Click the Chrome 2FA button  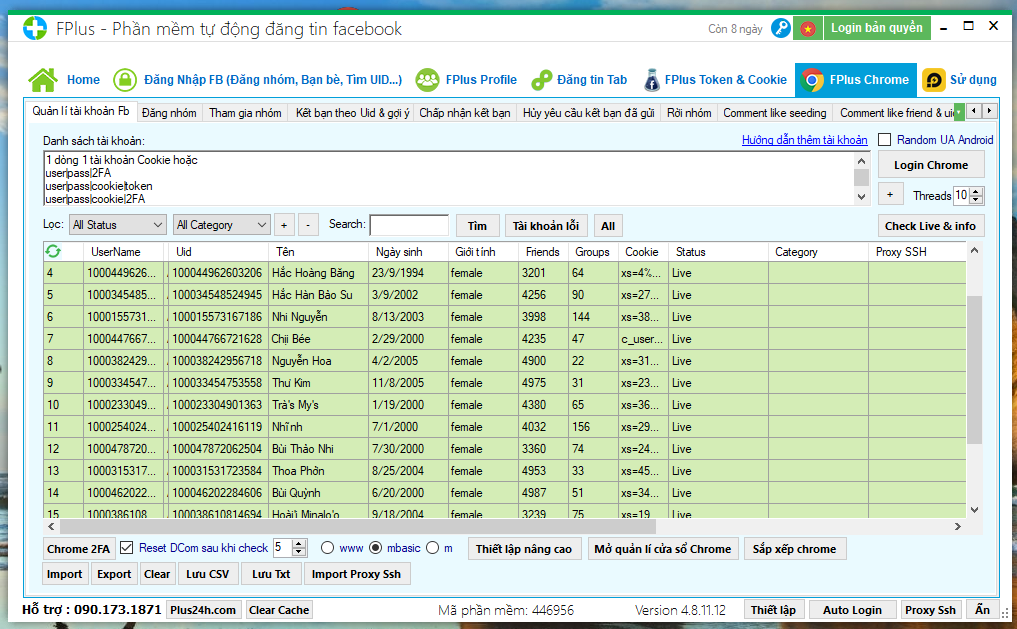coord(78,549)
